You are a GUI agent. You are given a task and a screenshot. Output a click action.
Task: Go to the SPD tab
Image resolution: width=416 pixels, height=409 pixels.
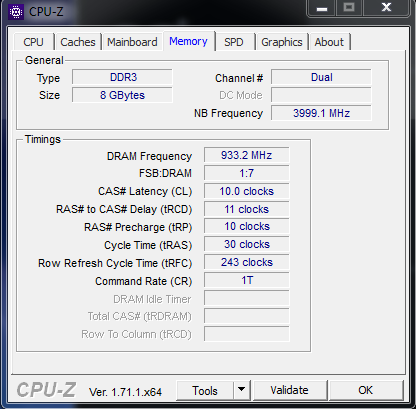[234, 42]
